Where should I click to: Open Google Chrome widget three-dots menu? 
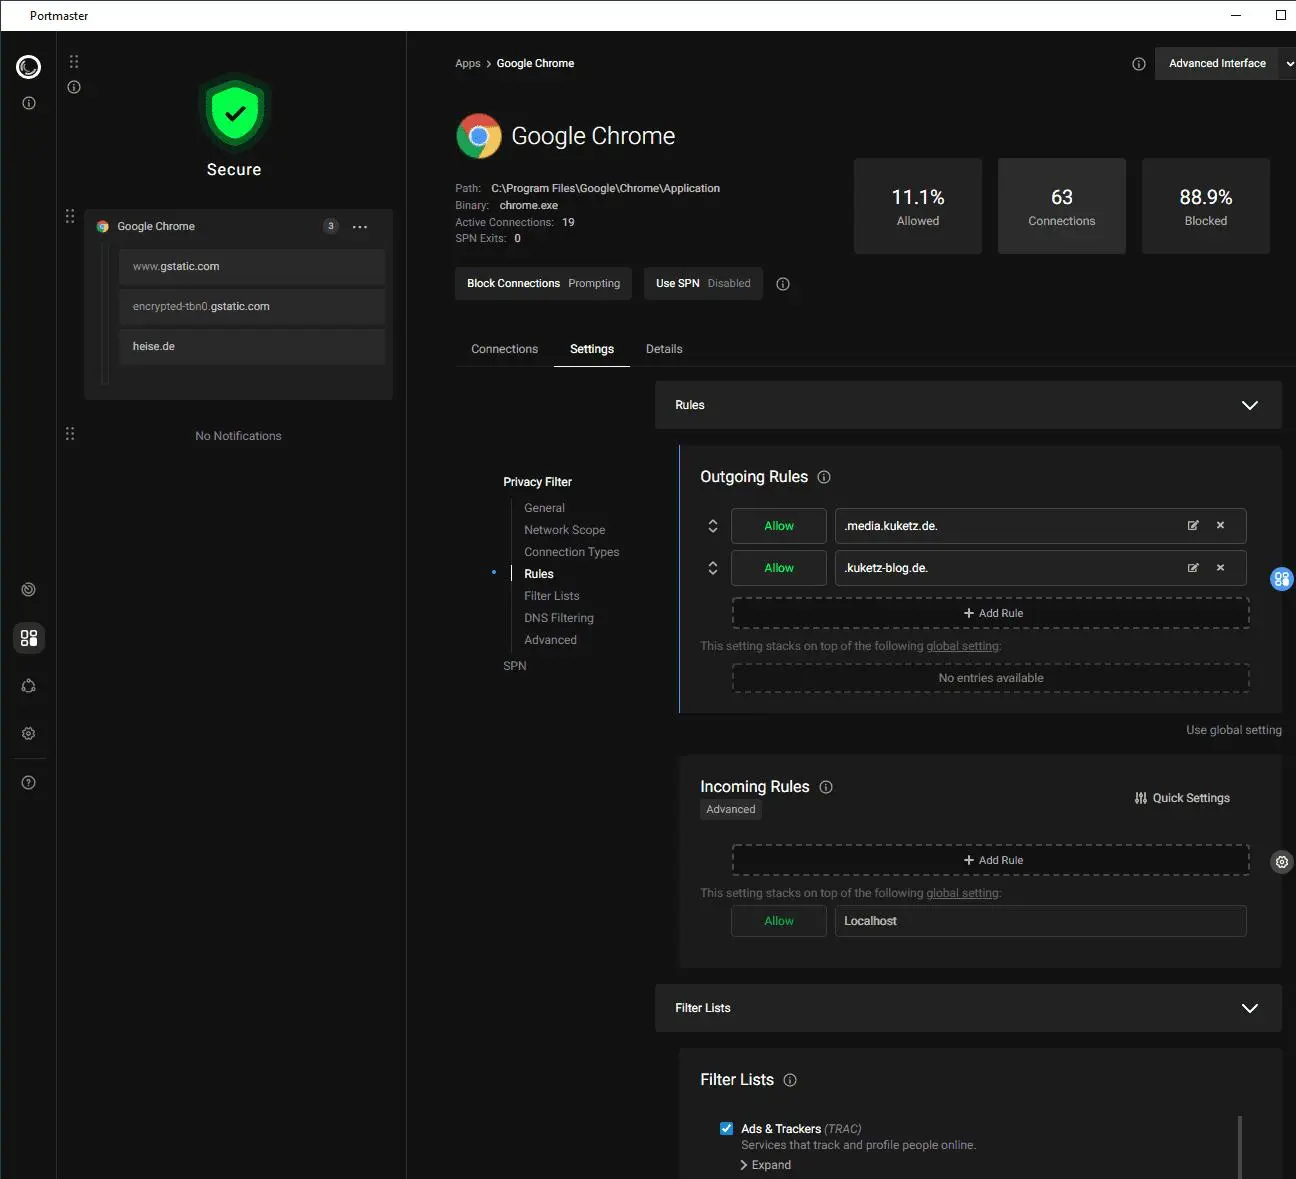(x=360, y=227)
